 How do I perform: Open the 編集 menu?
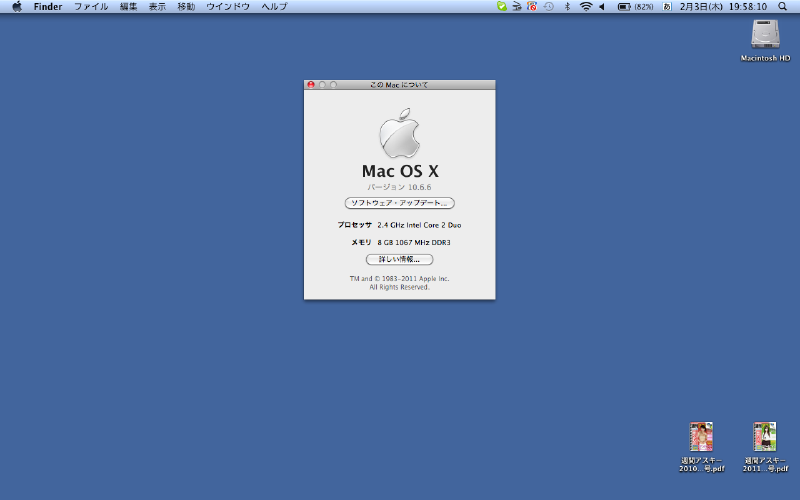129,7
